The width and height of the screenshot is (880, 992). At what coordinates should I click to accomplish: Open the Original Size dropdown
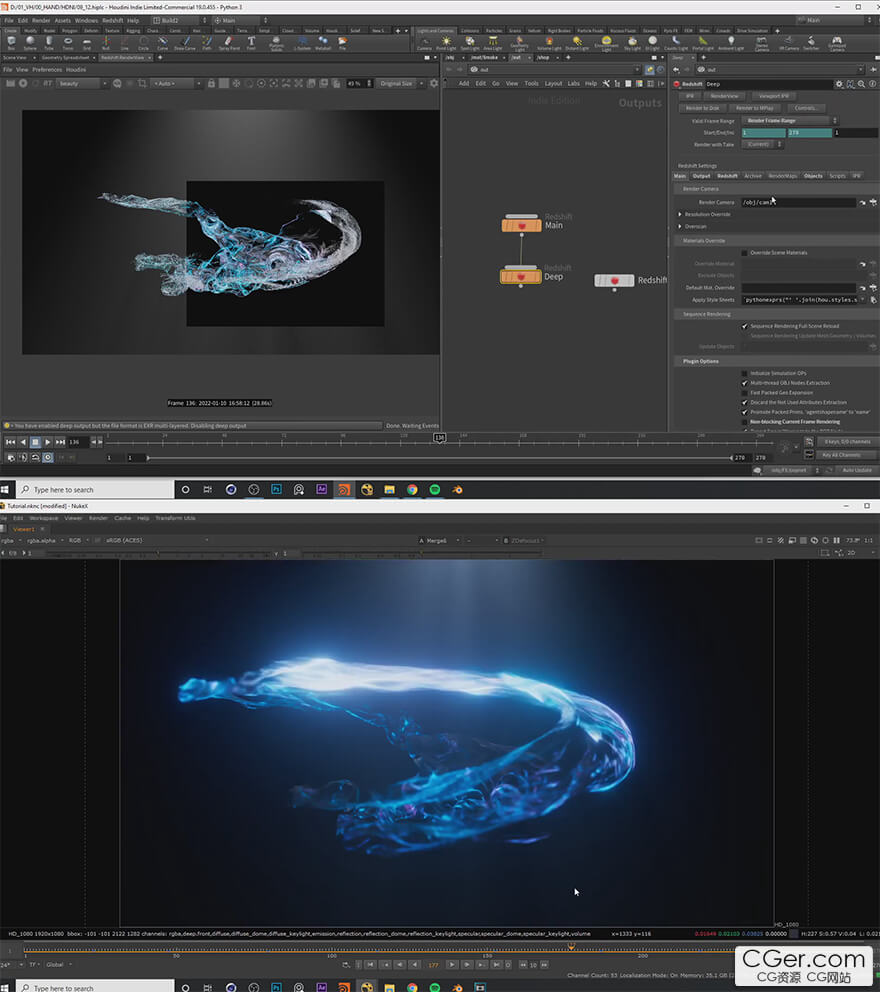tap(400, 84)
